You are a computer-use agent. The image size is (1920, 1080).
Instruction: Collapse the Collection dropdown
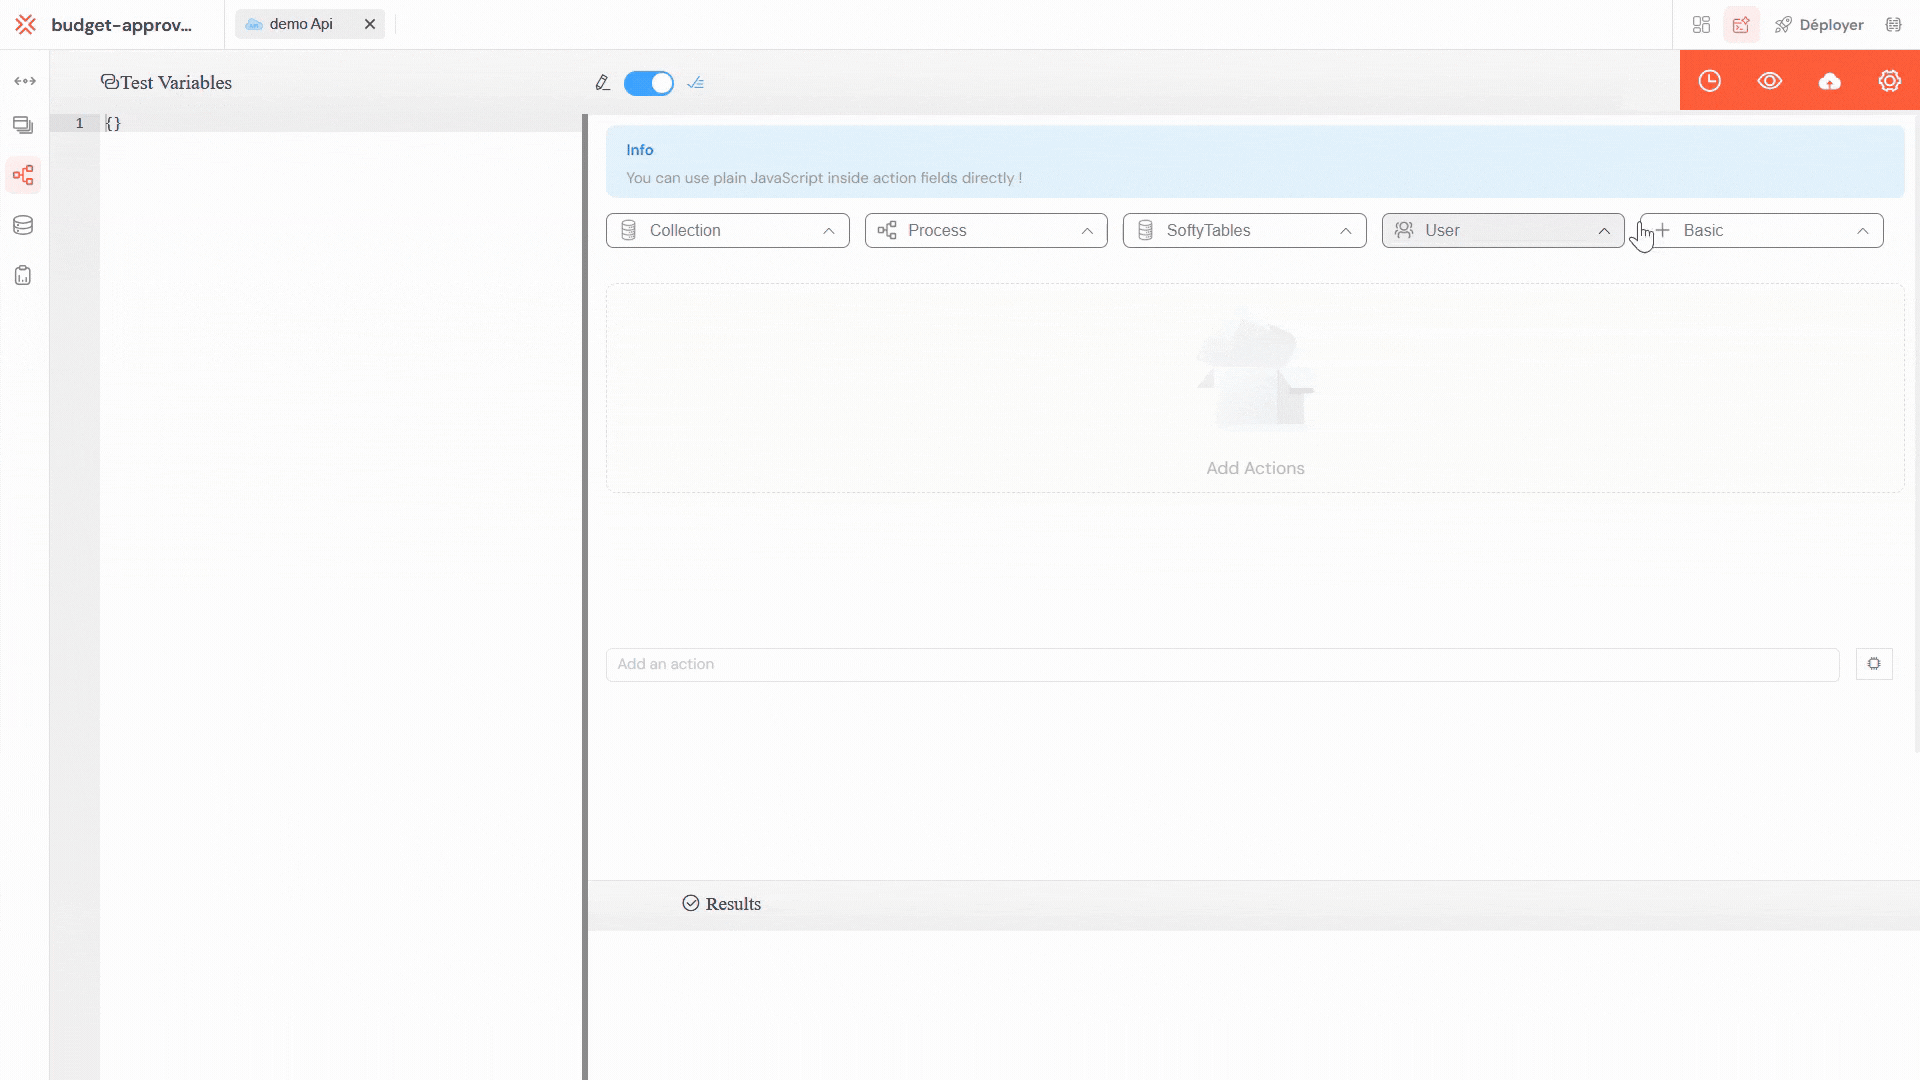point(828,230)
